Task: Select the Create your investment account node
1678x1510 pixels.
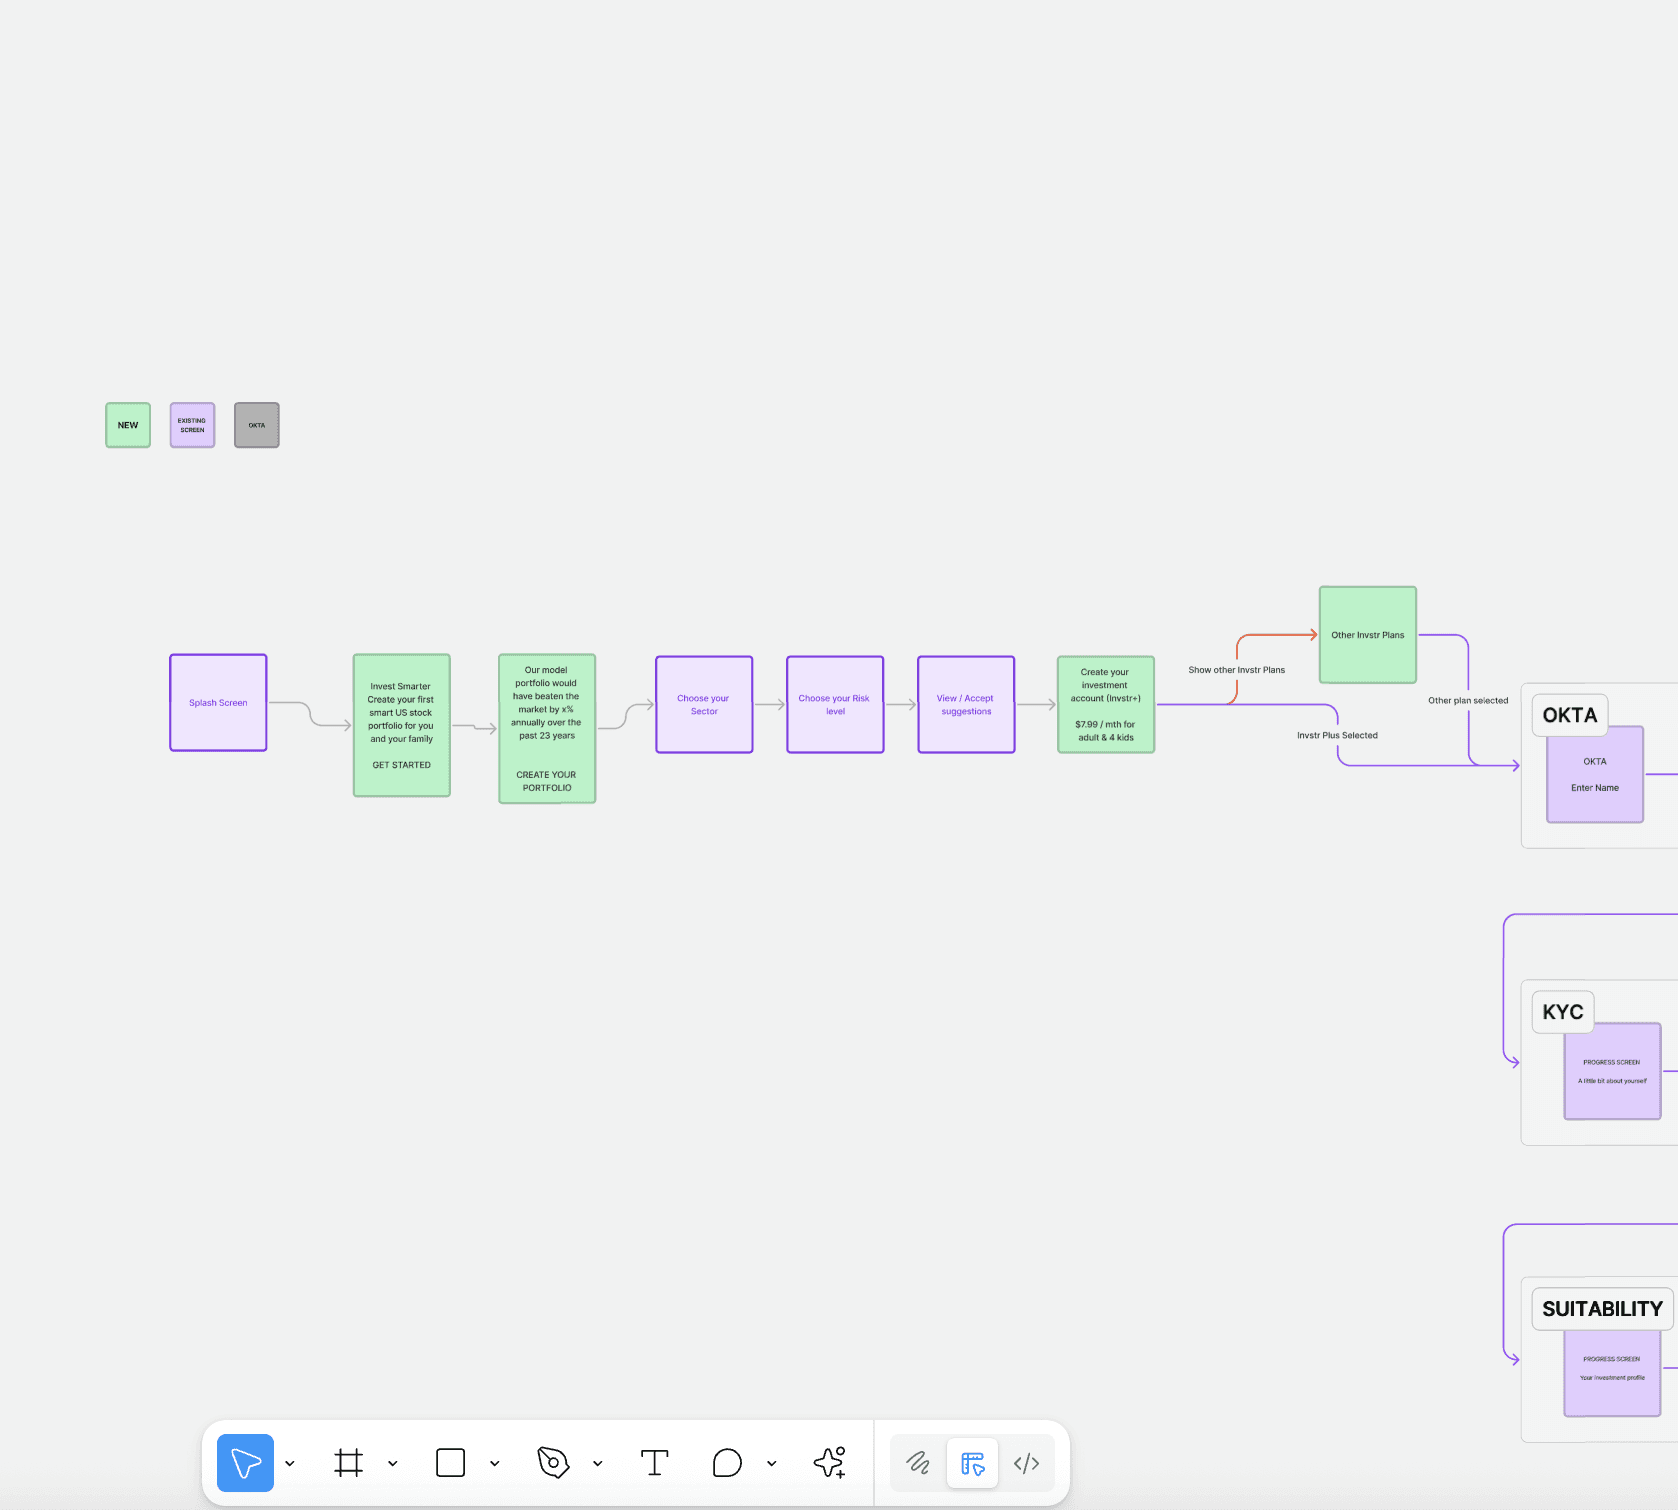Action: (x=1106, y=705)
